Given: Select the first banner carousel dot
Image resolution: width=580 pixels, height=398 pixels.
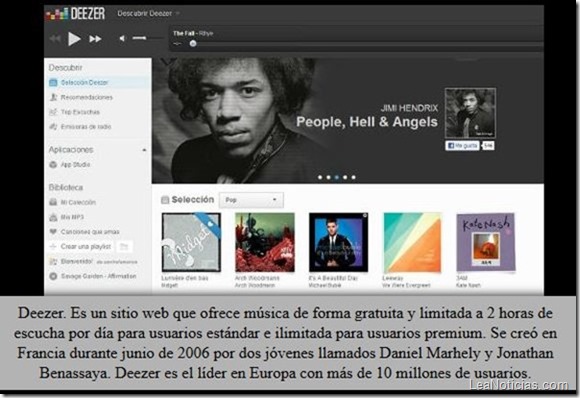Looking at the screenshot, I should point(320,178).
